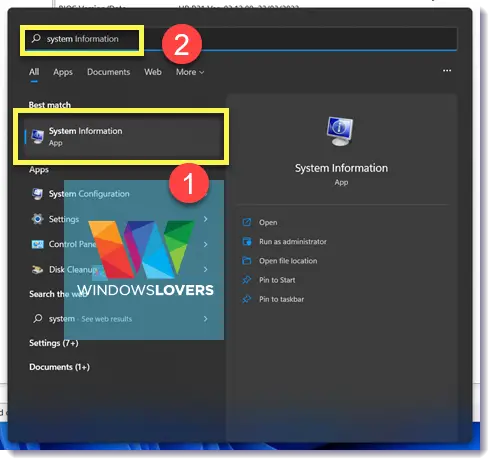Viewport: 495px width, 465px height.
Task: Click the Run as administrator shield icon
Action: pyautogui.click(x=247, y=242)
